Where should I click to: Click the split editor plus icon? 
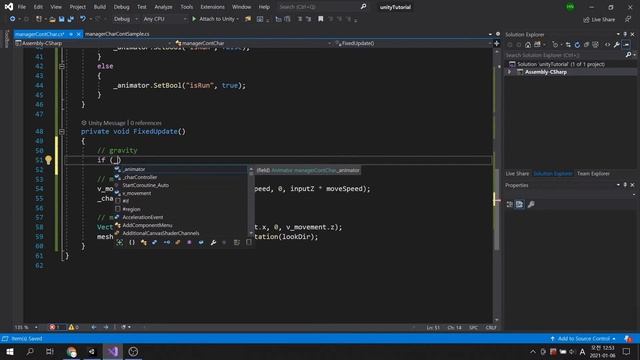(x=497, y=43)
